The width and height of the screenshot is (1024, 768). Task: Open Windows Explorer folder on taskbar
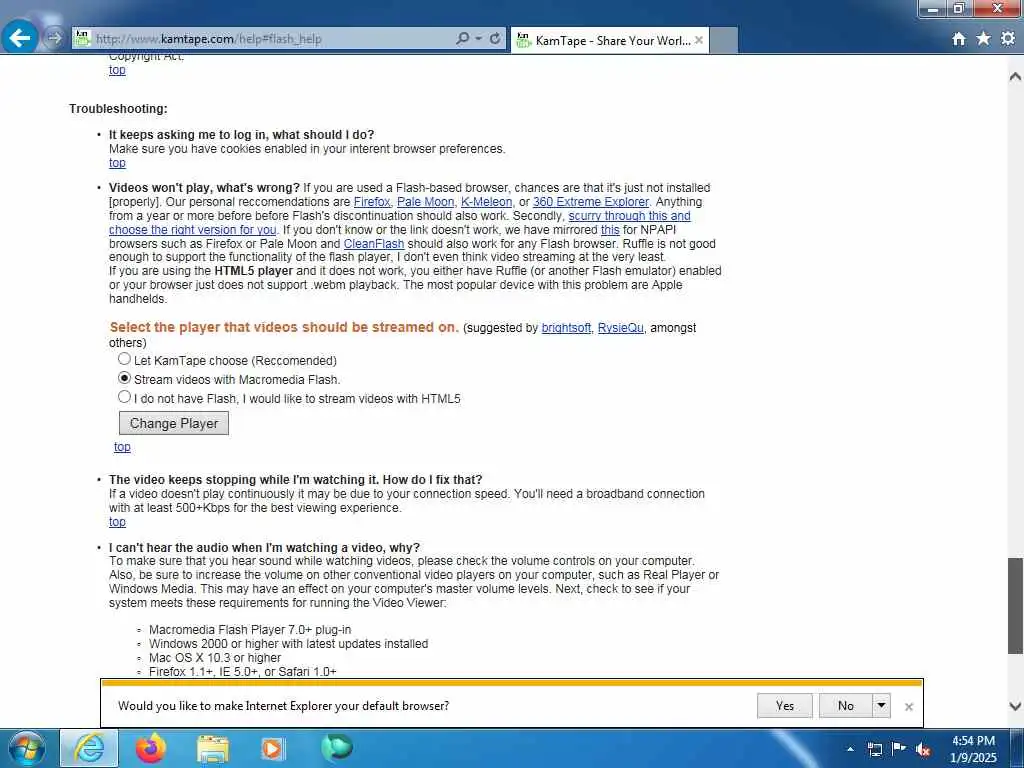213,749
